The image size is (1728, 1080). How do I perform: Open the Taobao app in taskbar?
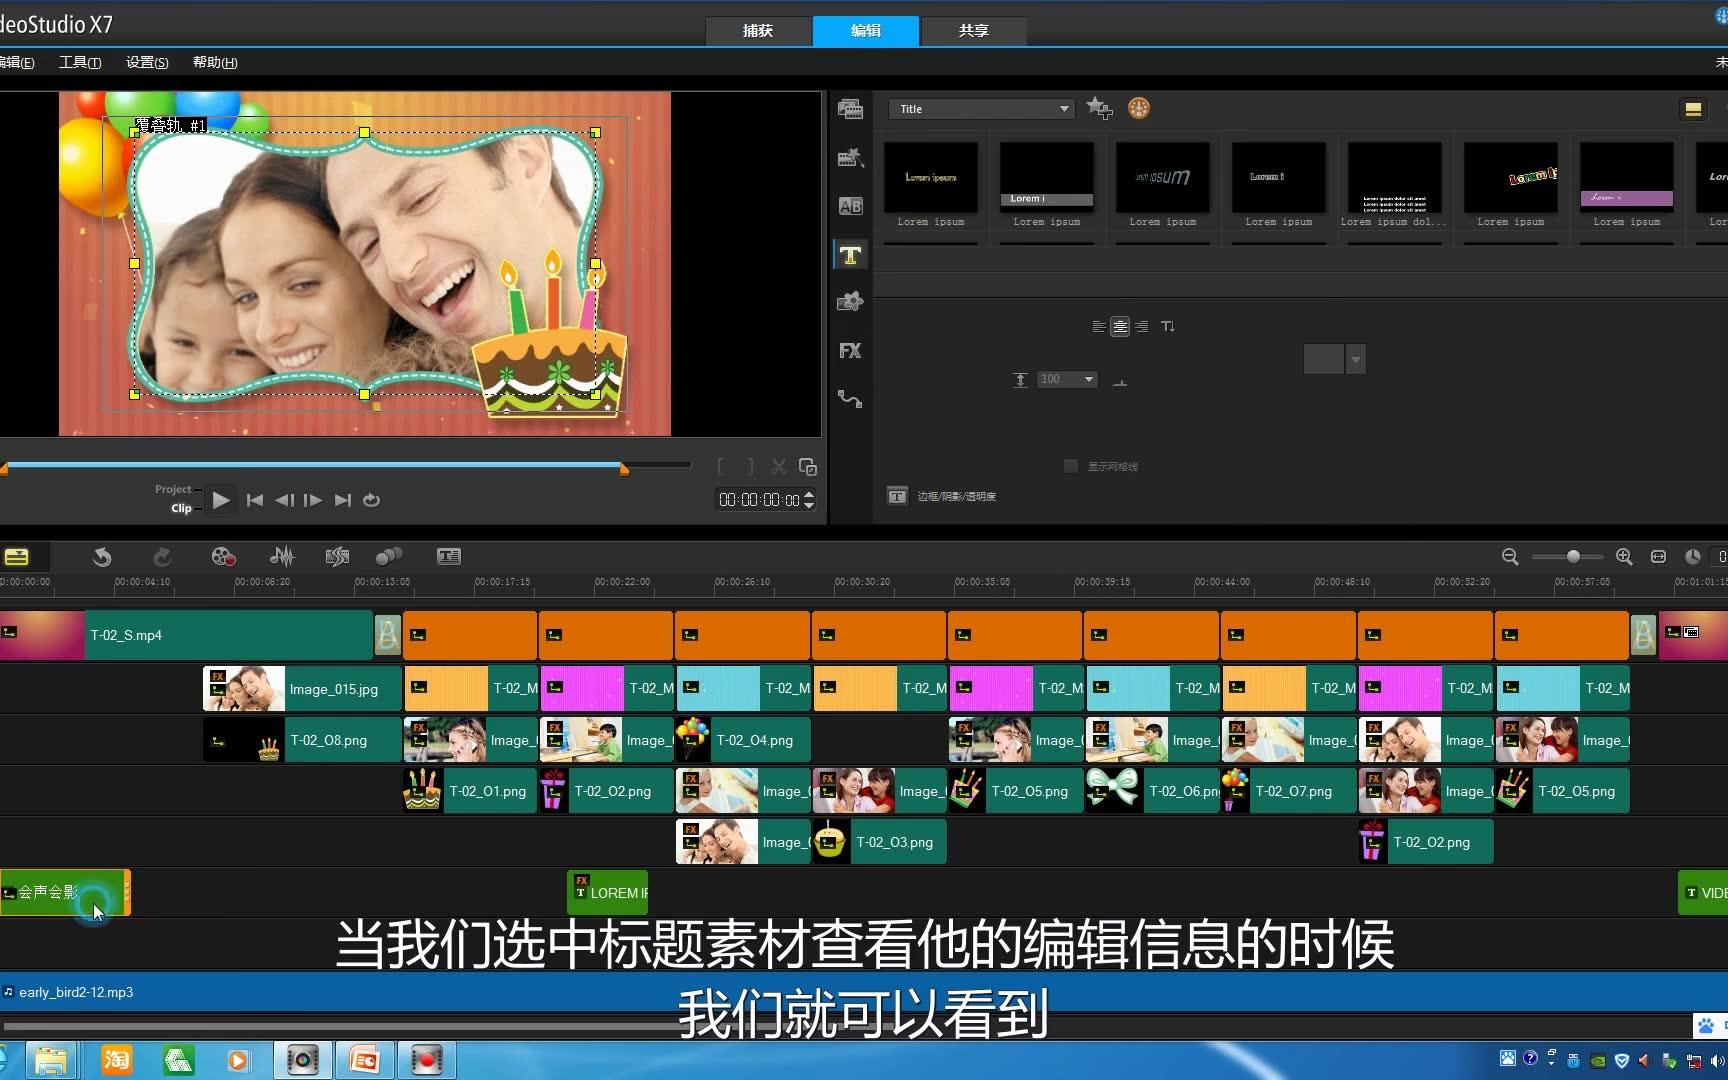coord(116,1059)
